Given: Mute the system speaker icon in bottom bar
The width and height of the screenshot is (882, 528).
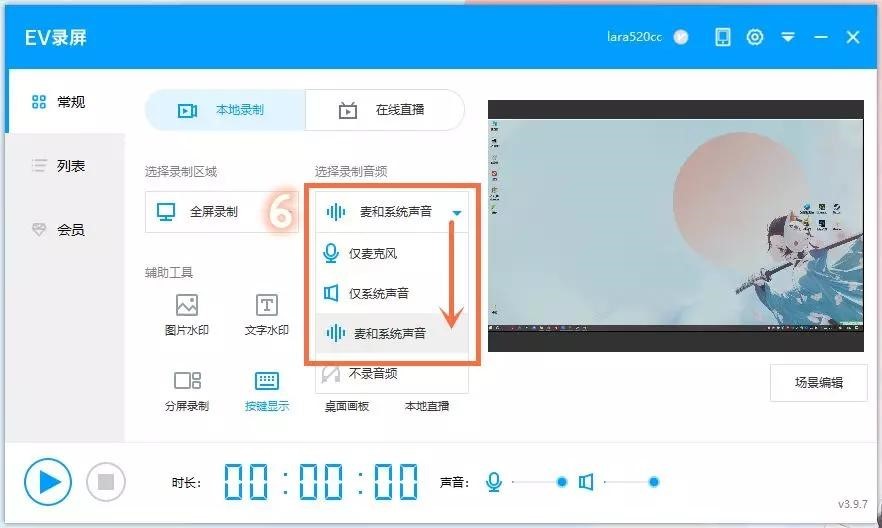Looking at the screenshot, I should coord(586,482).
